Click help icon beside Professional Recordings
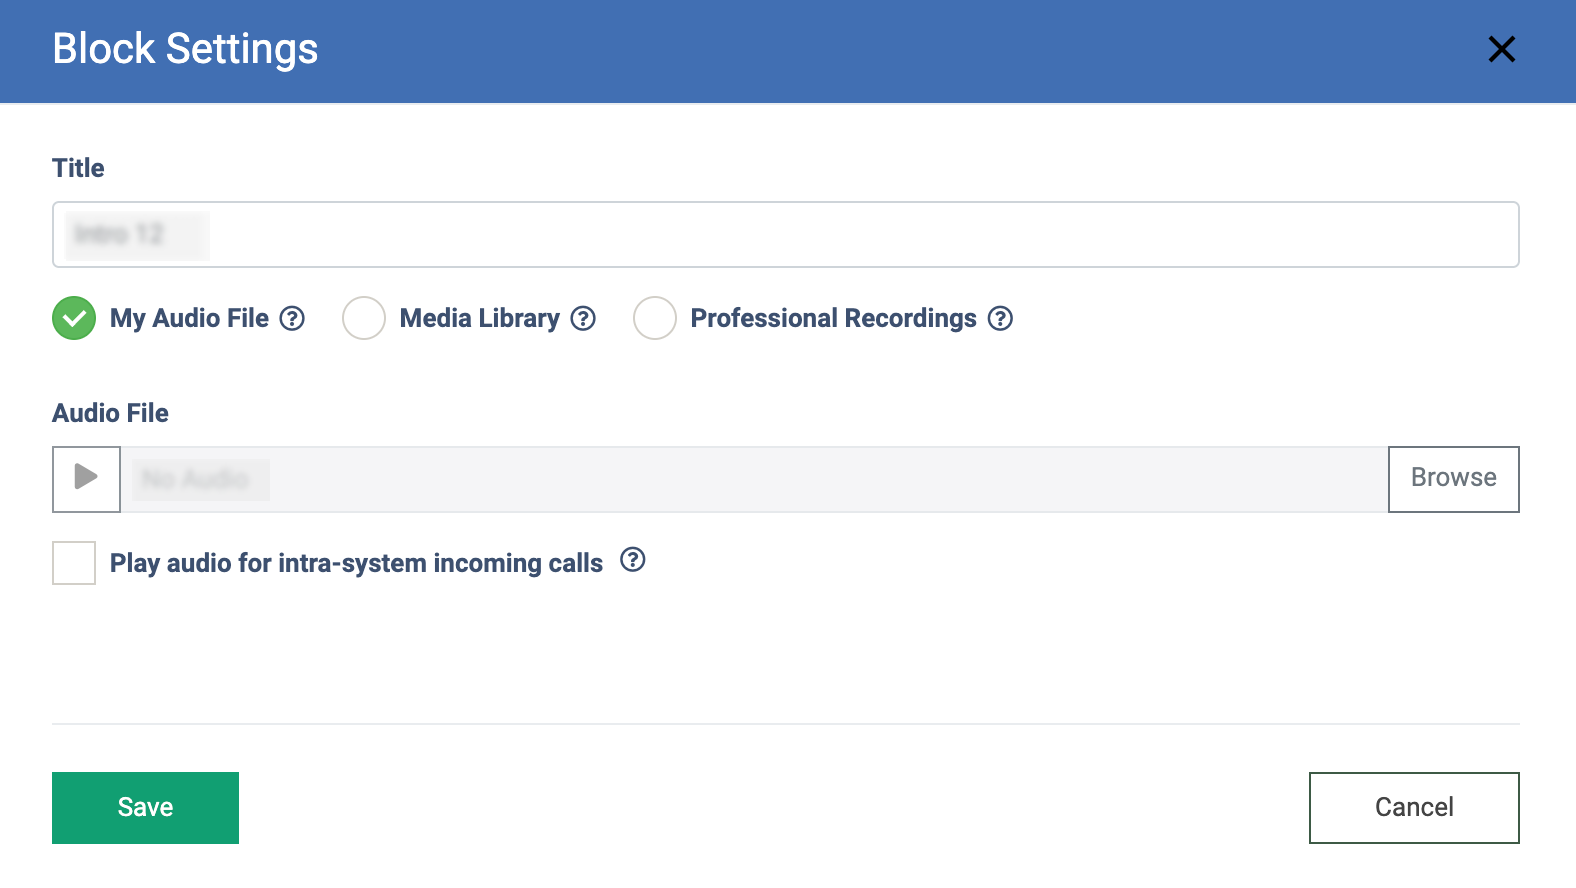Viewport: 1576px width, 888px height. click(x=1000, y=318)
